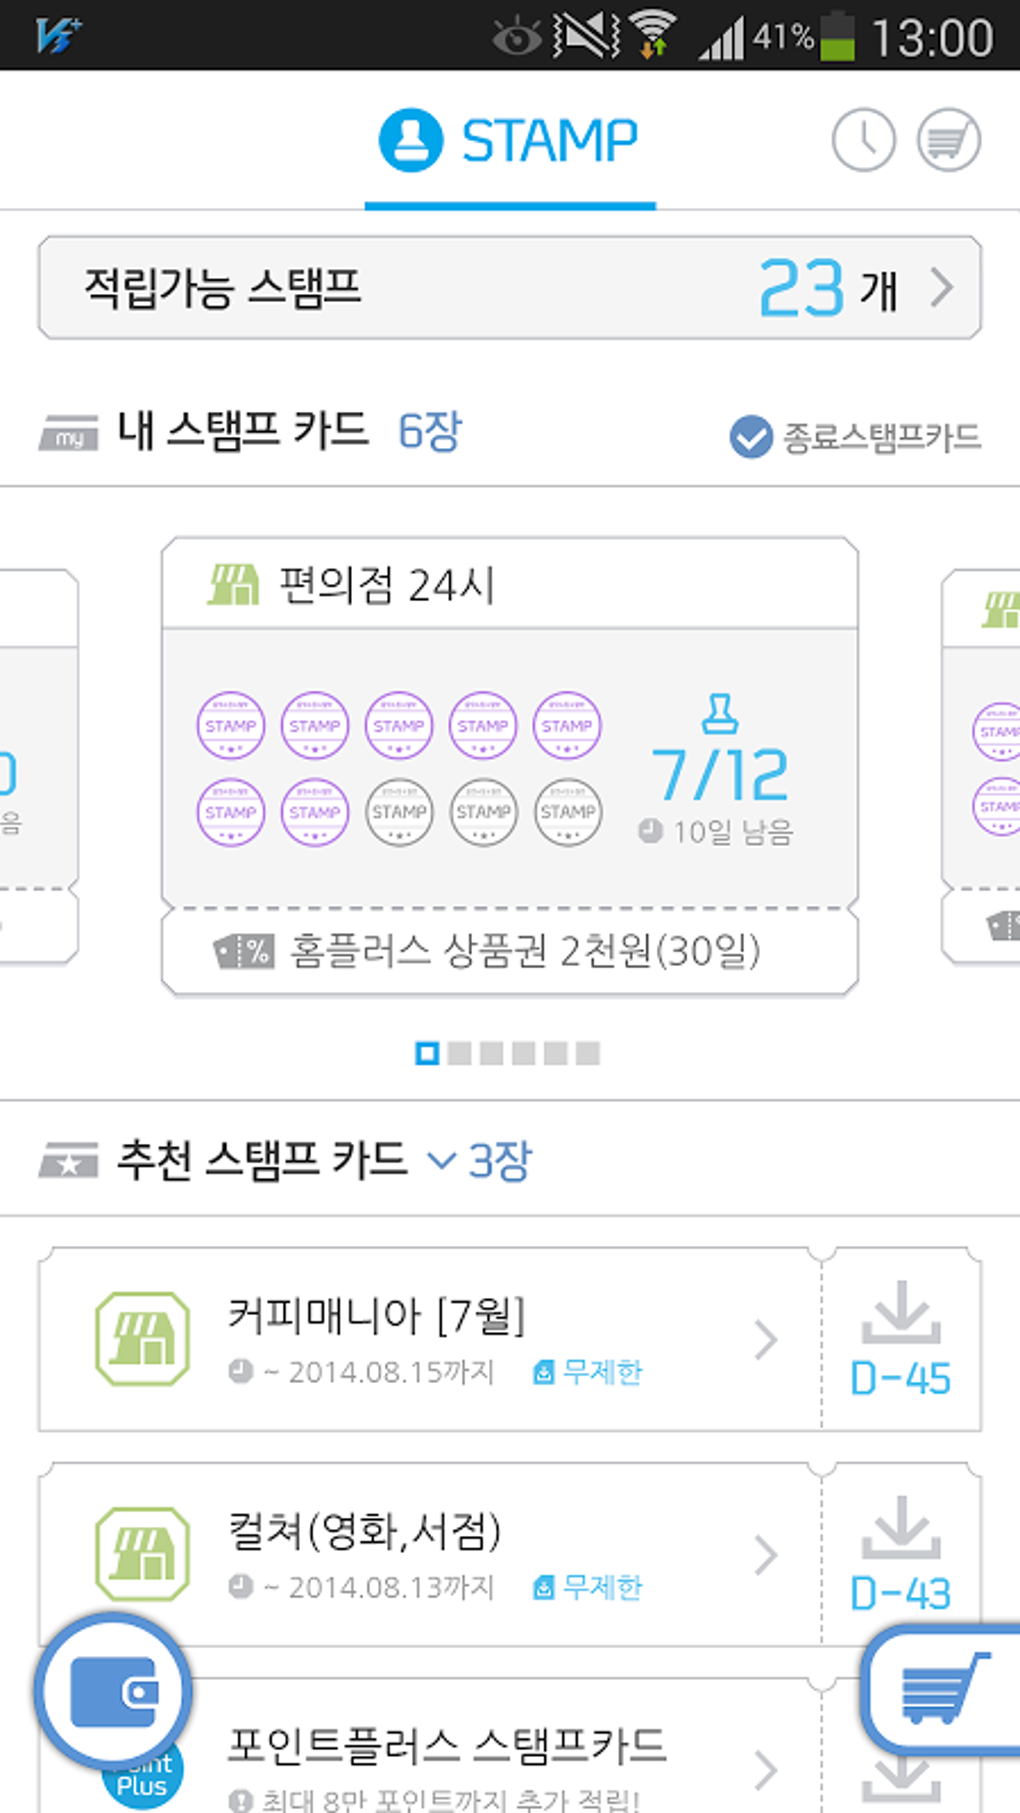Tap the floating blue shopping cart button

942,1691
